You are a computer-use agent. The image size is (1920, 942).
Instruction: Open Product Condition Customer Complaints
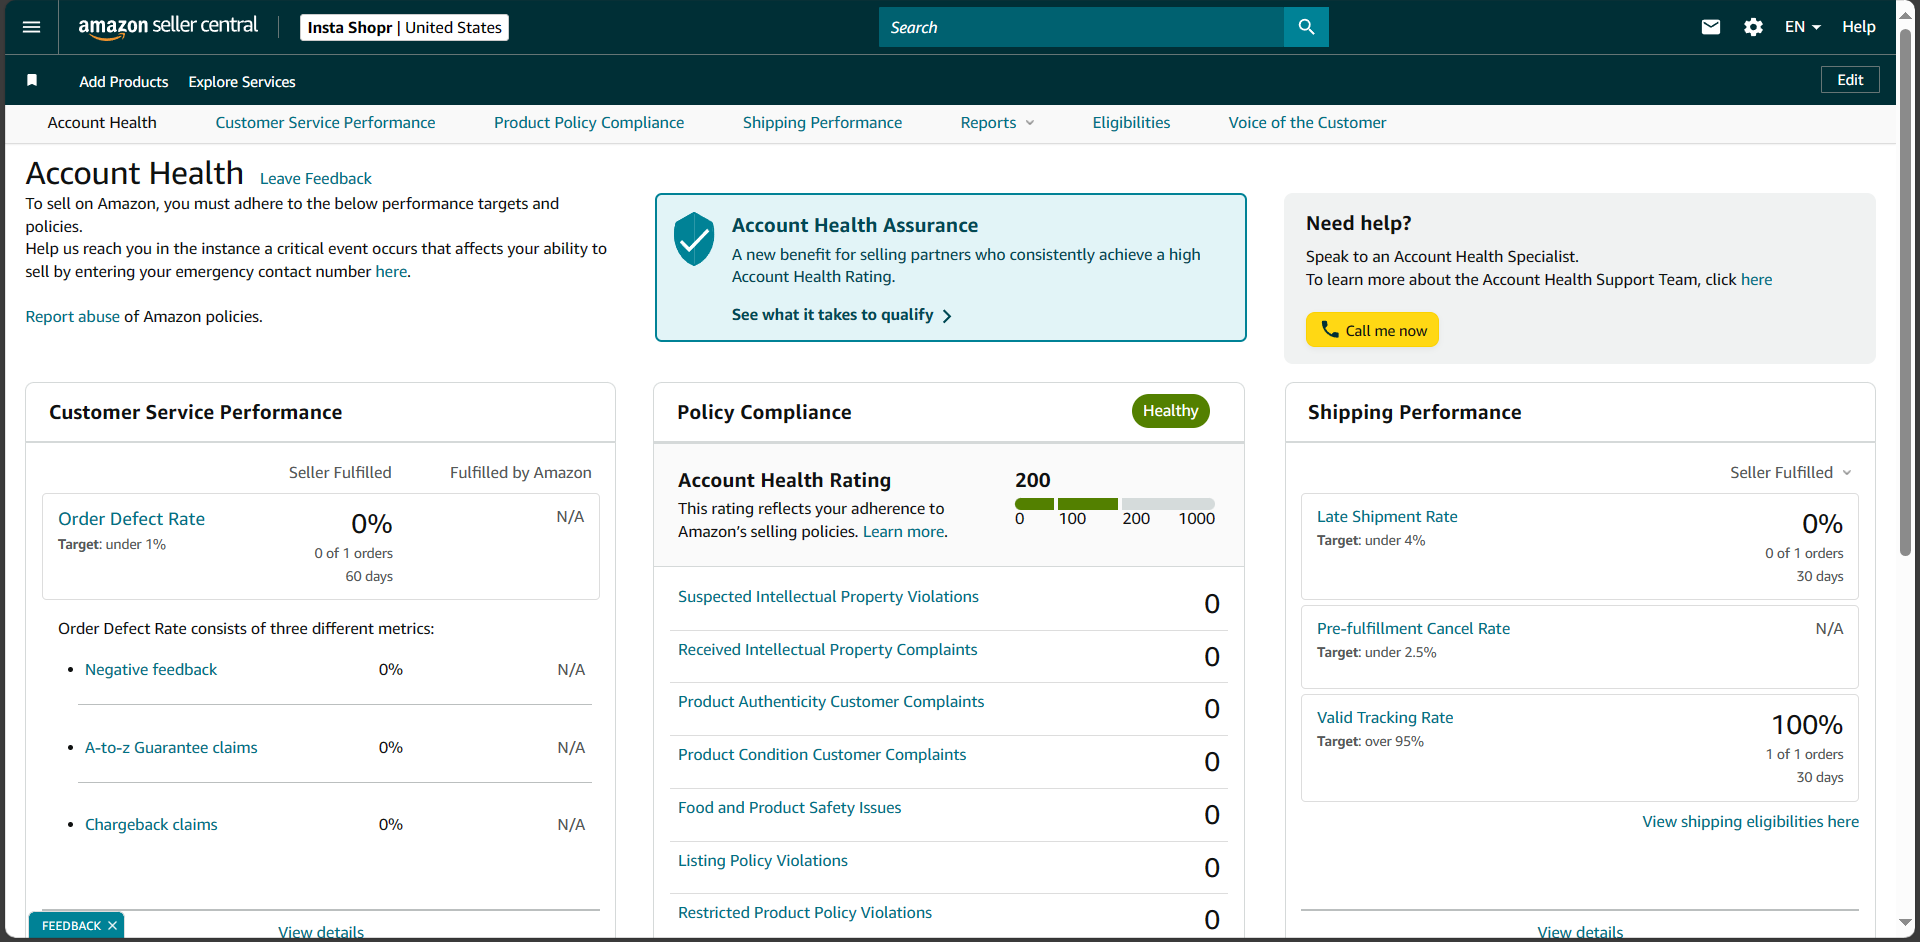point(822,755)
